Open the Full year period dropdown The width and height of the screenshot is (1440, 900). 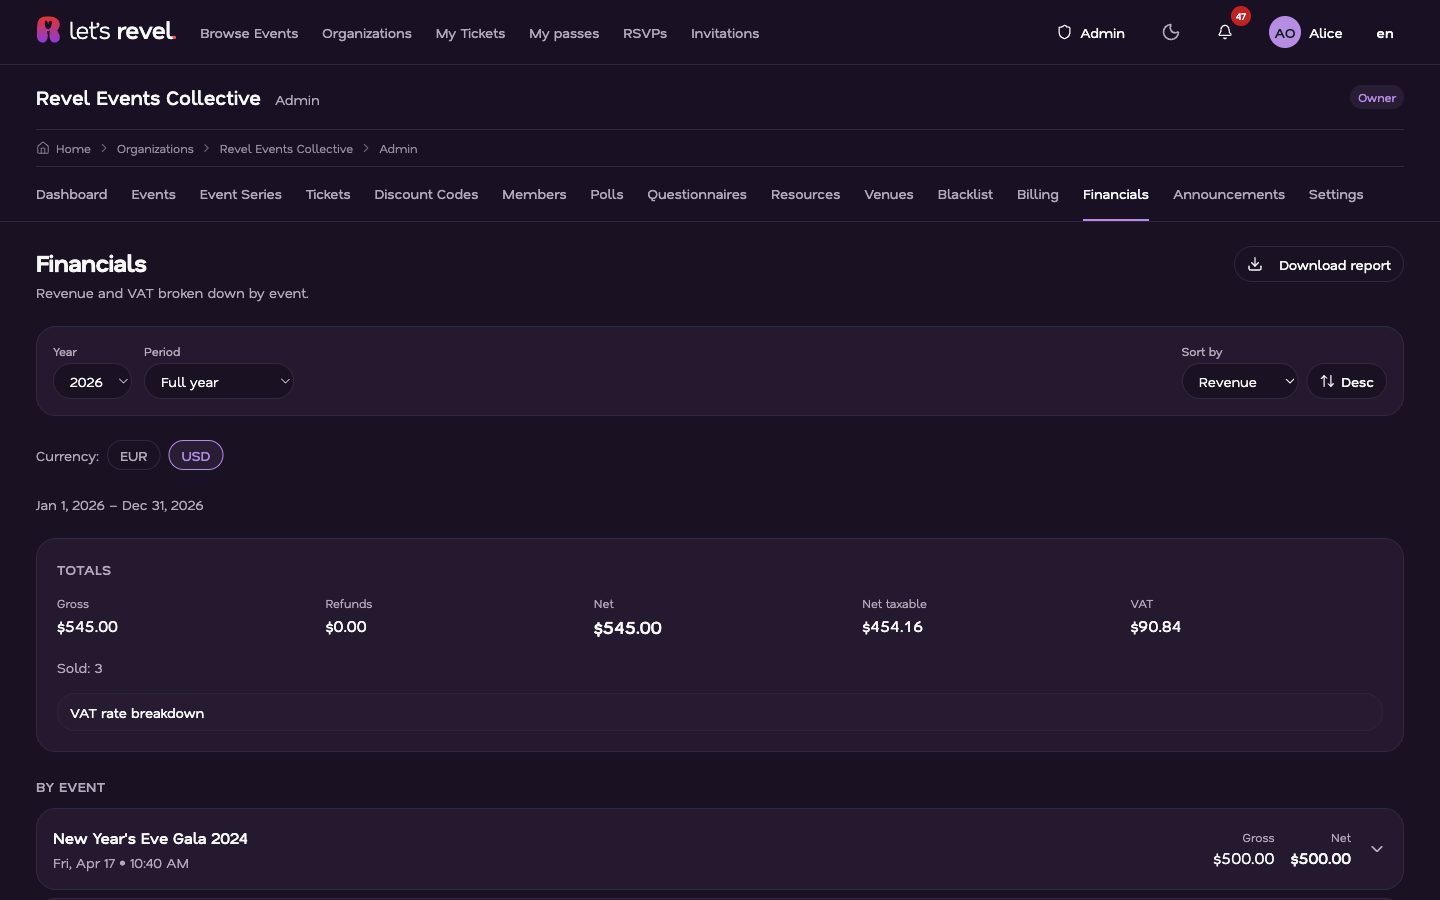coord(219,381)
